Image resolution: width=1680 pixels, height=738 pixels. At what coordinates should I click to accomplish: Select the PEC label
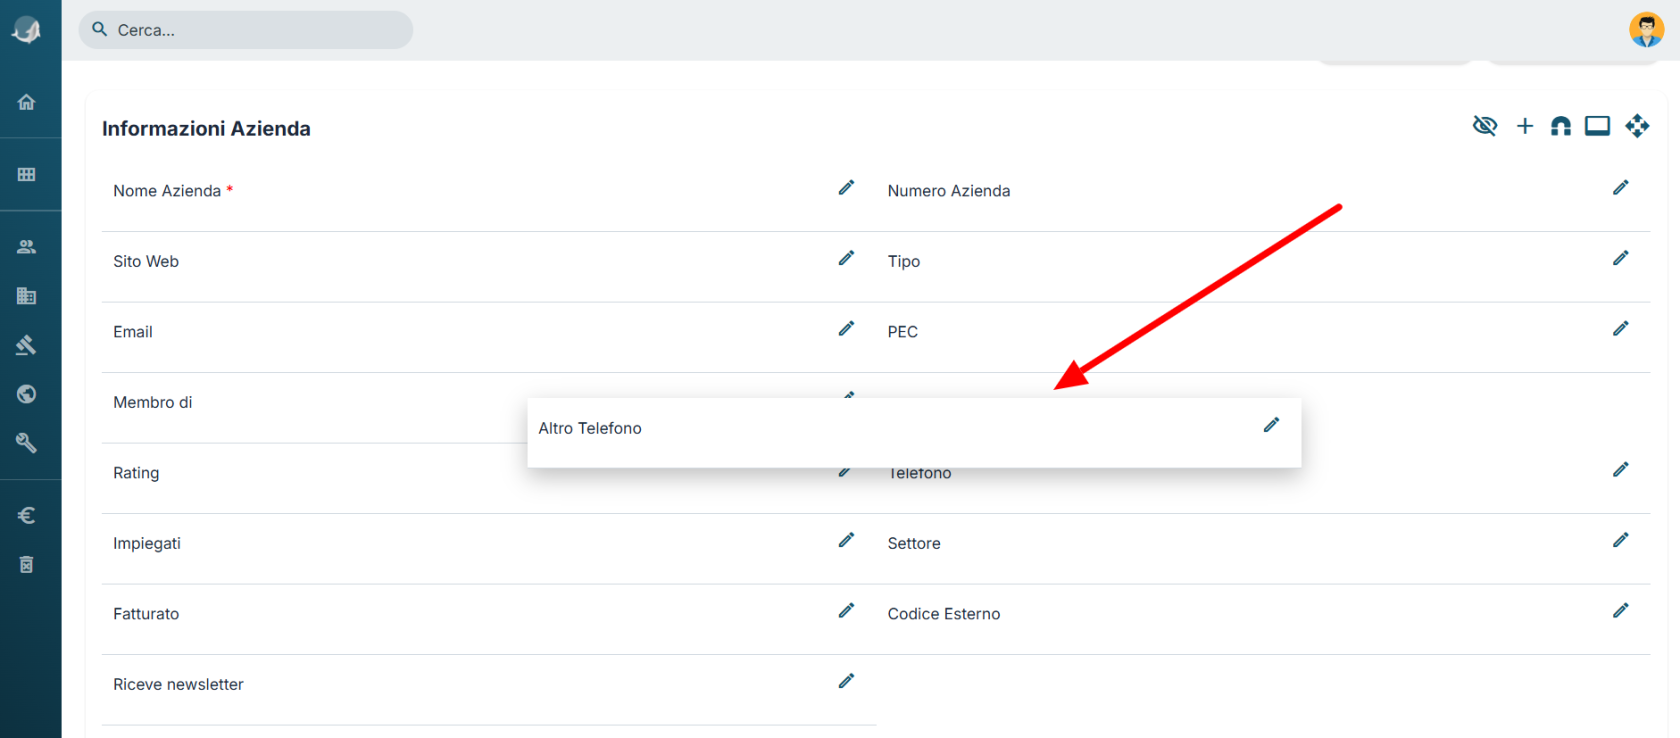903,332
